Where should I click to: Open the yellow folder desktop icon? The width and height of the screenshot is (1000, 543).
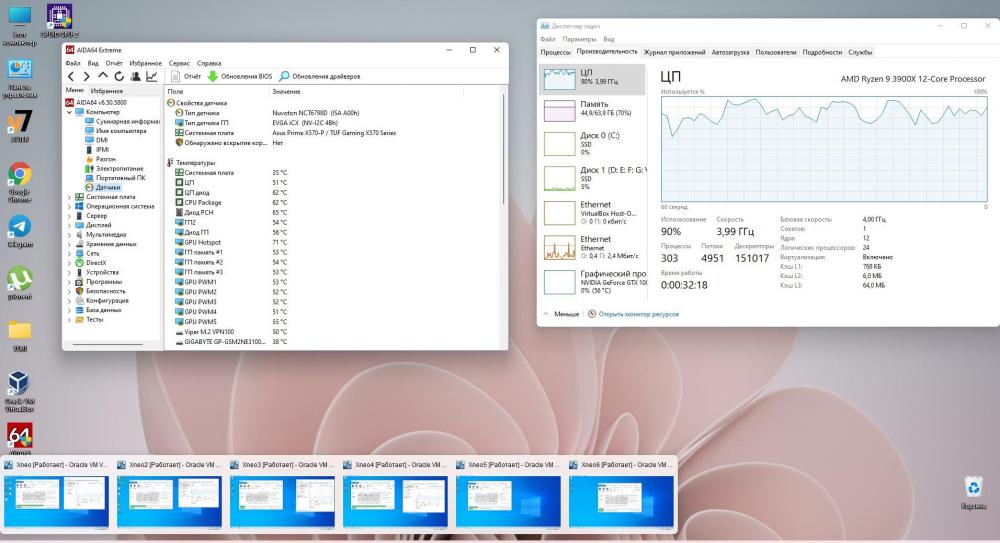(x=20, y=331)
